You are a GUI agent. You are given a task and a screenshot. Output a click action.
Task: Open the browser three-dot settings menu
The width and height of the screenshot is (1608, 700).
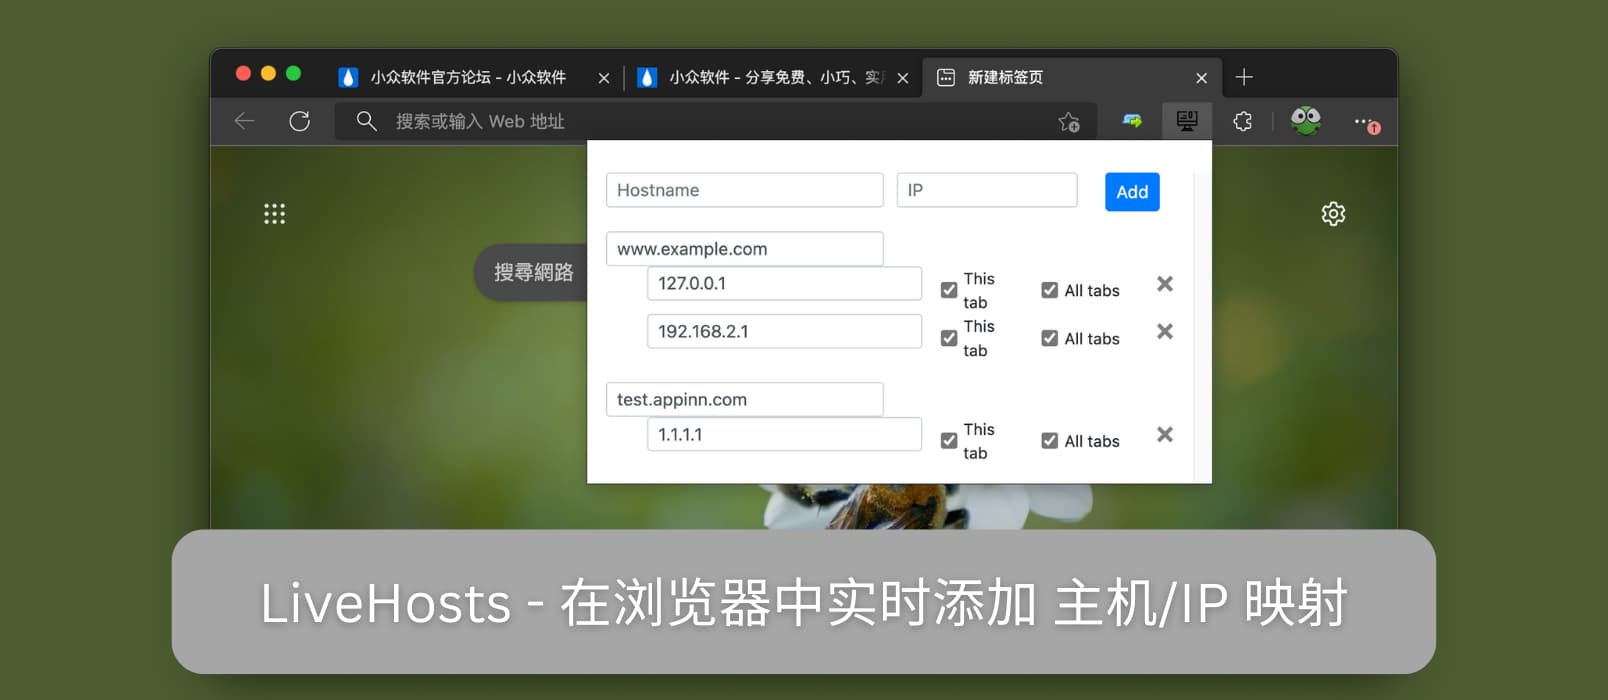click(1364, 122)
